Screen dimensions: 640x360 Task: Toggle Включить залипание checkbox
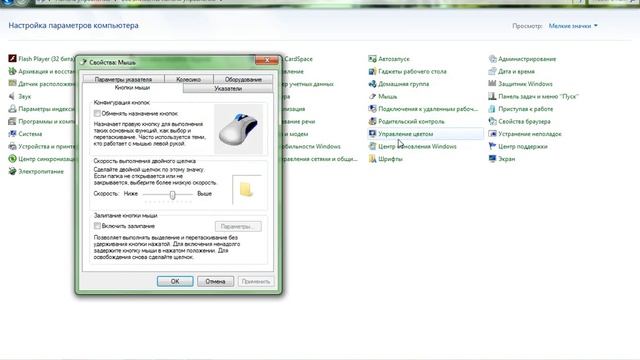[x=97, y=226]
